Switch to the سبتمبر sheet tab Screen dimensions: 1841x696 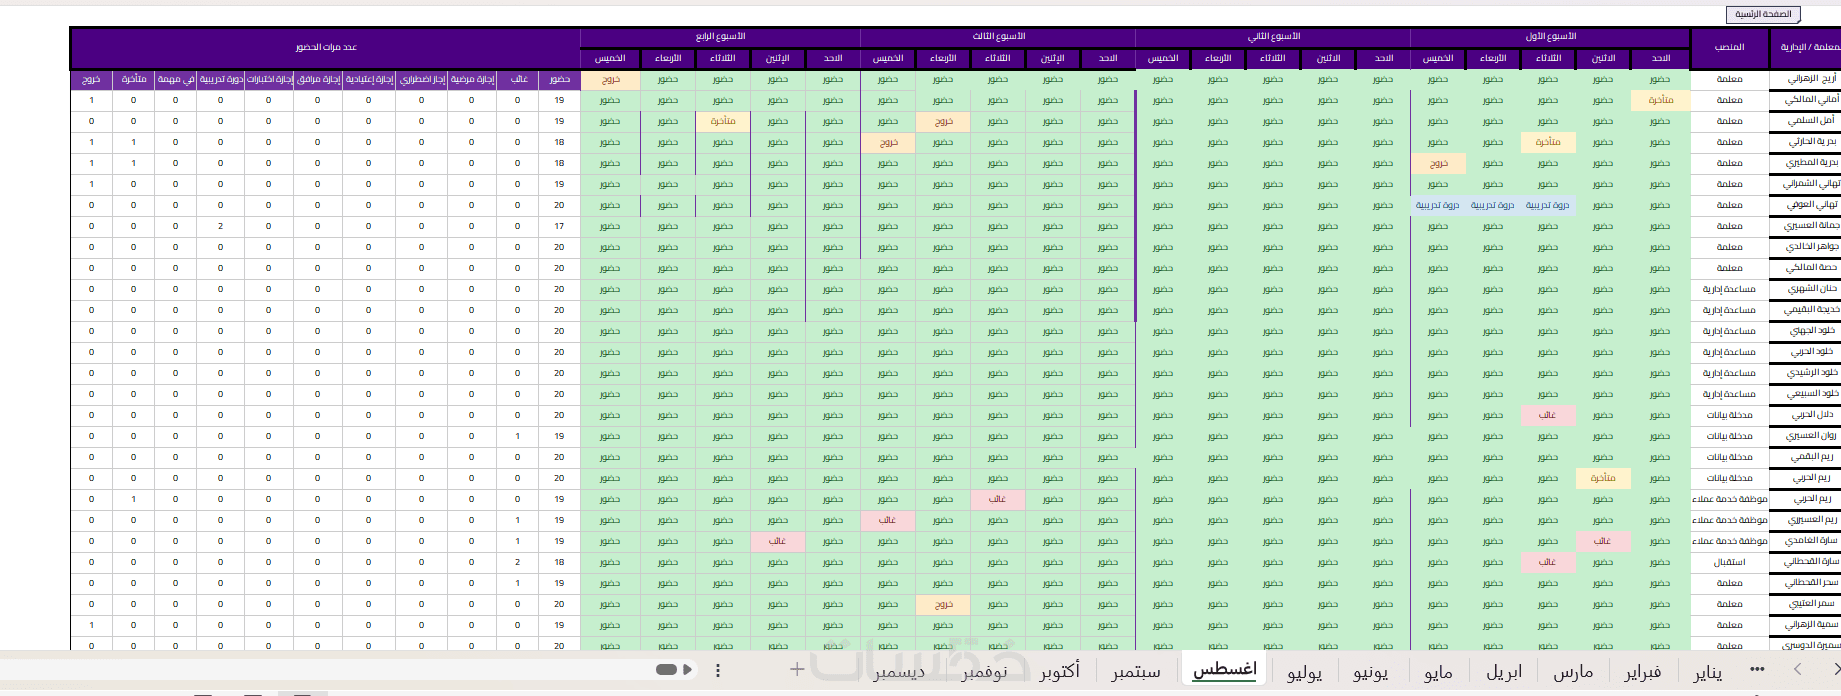point(1136,671)
